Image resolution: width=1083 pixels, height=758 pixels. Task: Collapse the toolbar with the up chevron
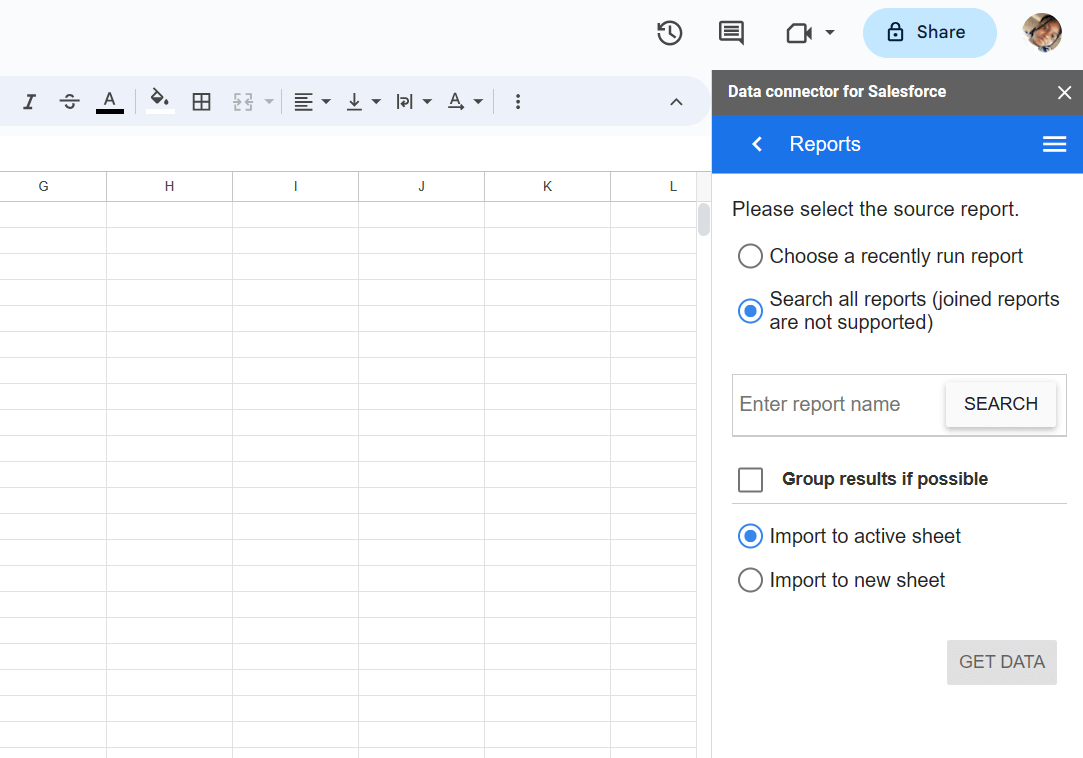pos(676,102)
